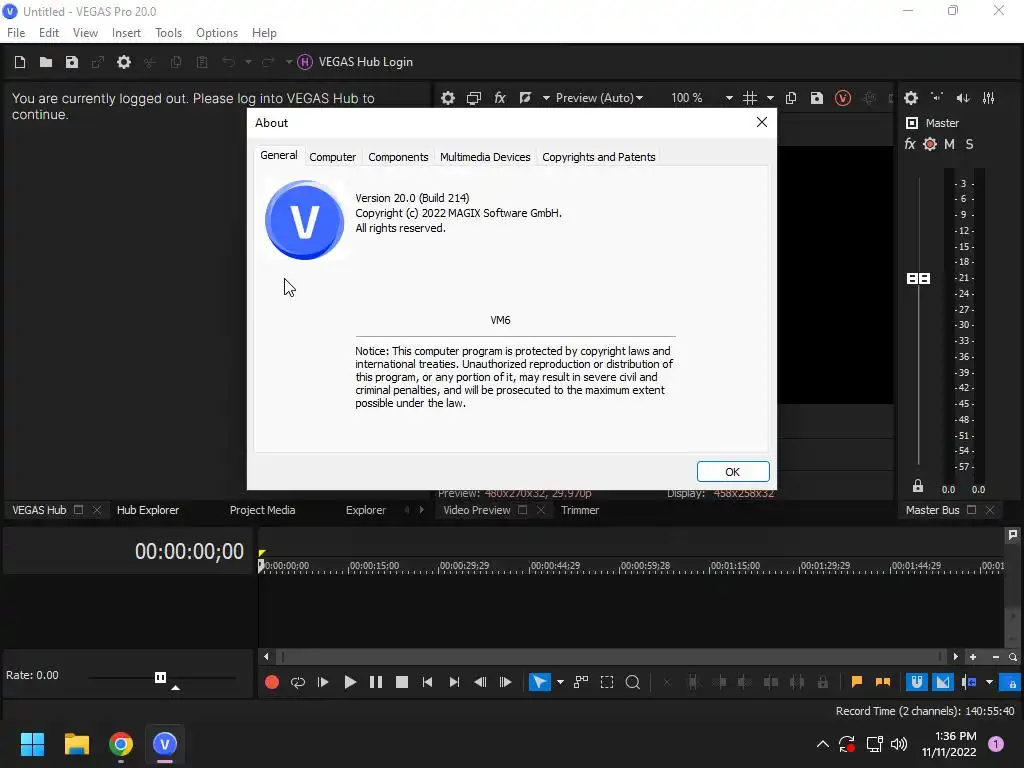1024x768 pixels.
Task: Click the Stop button in transport
Action: coord(402,682)
